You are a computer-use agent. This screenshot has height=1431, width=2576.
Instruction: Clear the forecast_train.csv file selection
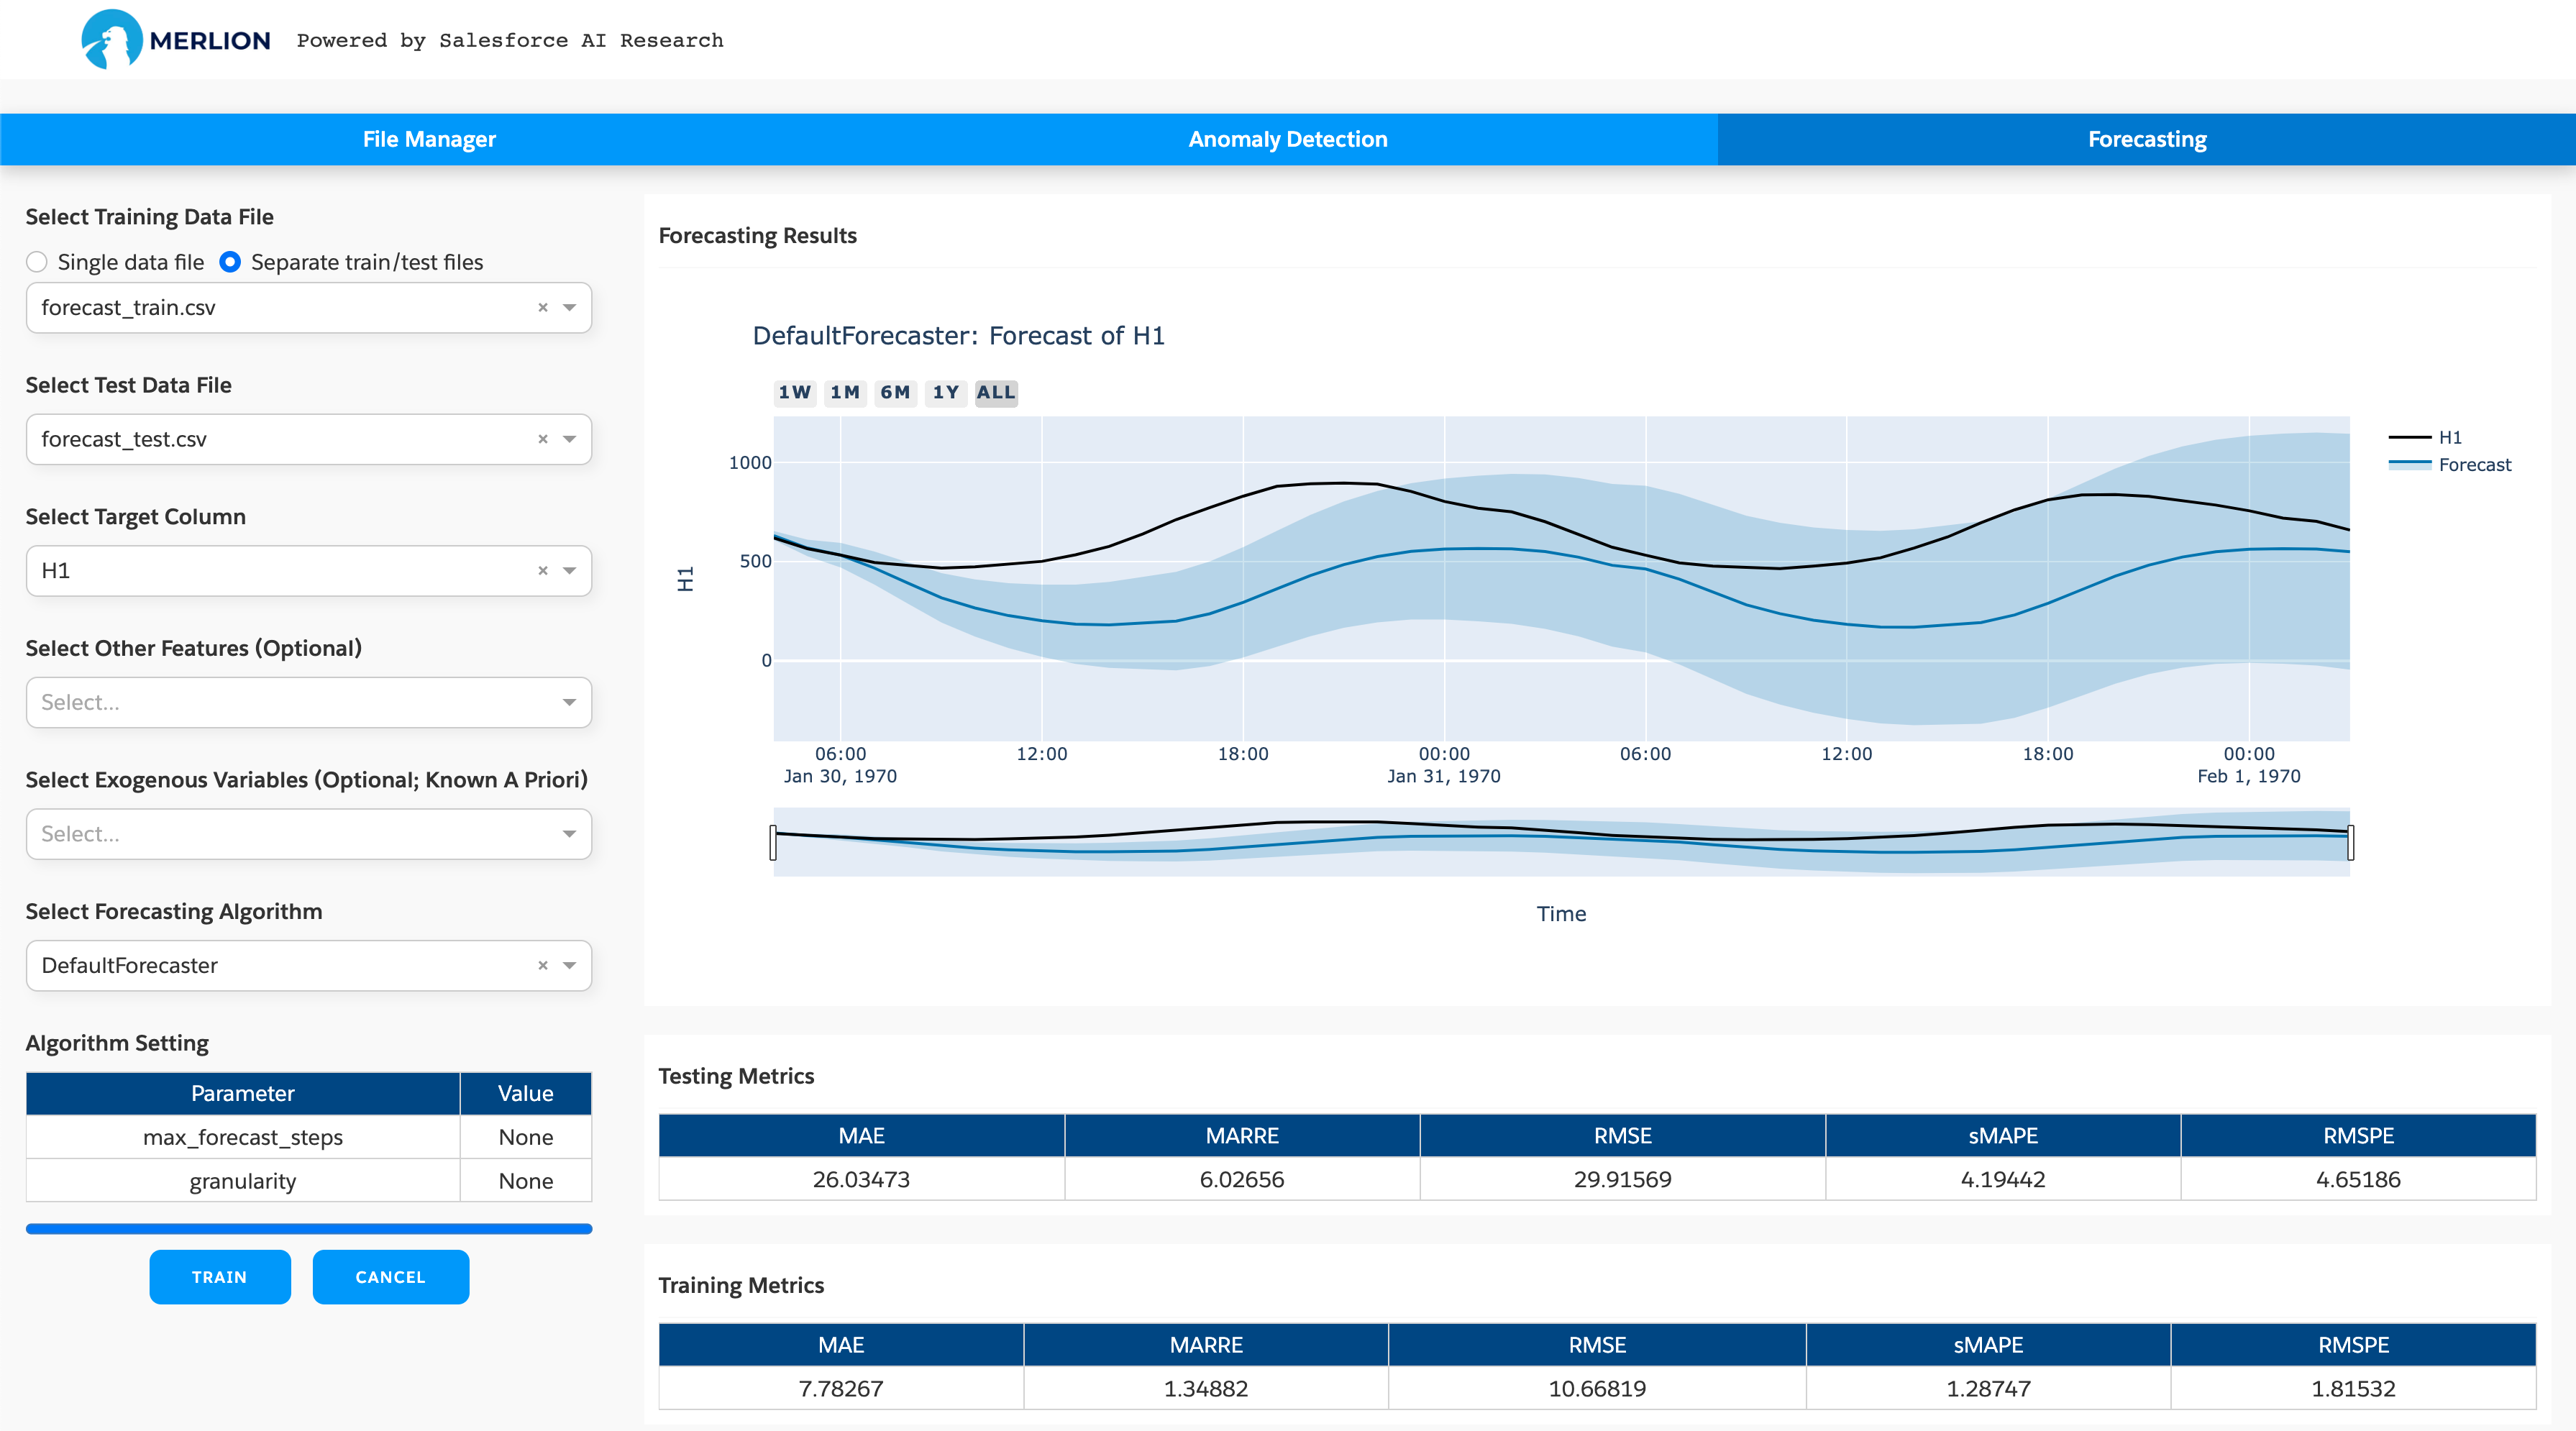(544, 306)
